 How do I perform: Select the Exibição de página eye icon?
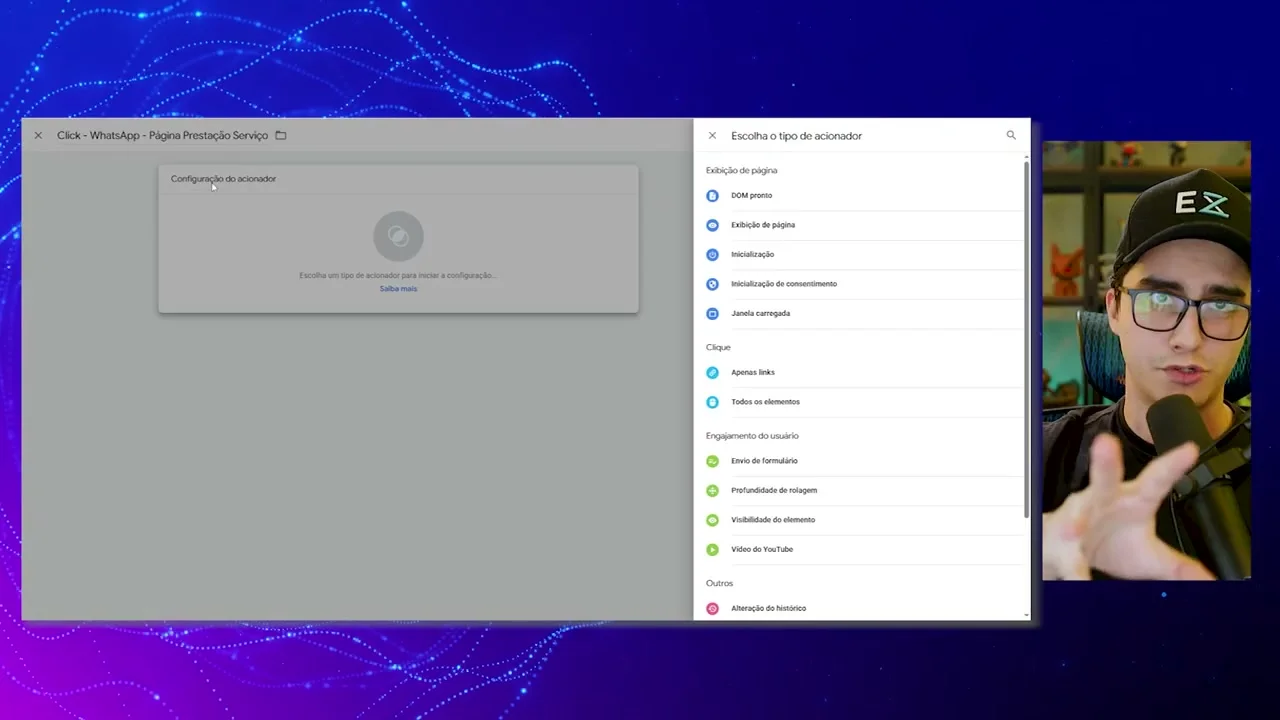pos(712,225)
